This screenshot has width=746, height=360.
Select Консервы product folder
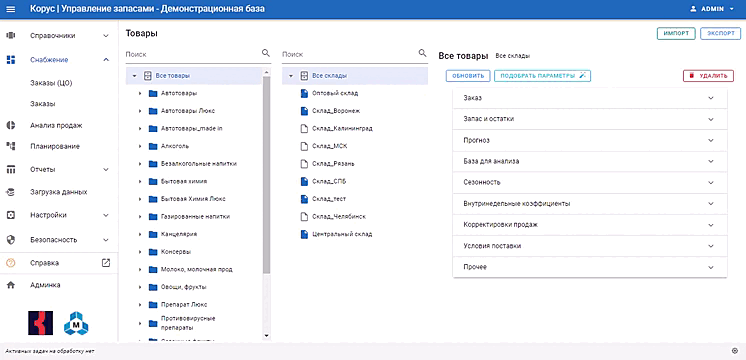(x=176, y=252)
